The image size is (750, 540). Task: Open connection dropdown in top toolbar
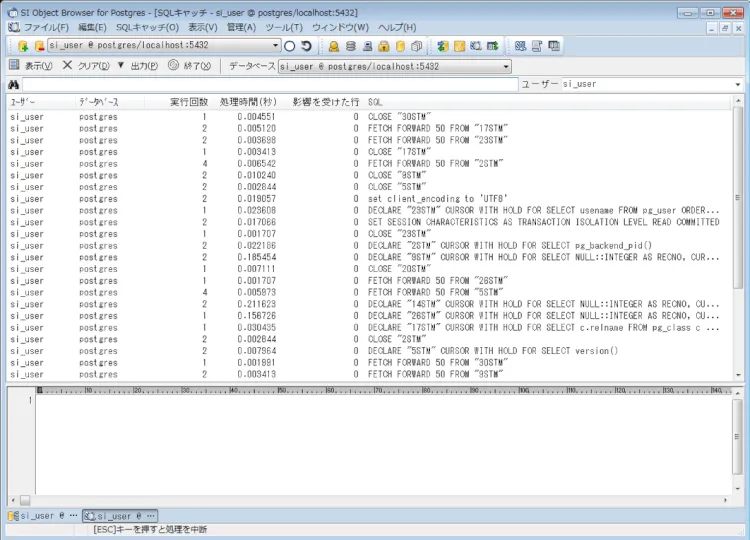(276, 45)
